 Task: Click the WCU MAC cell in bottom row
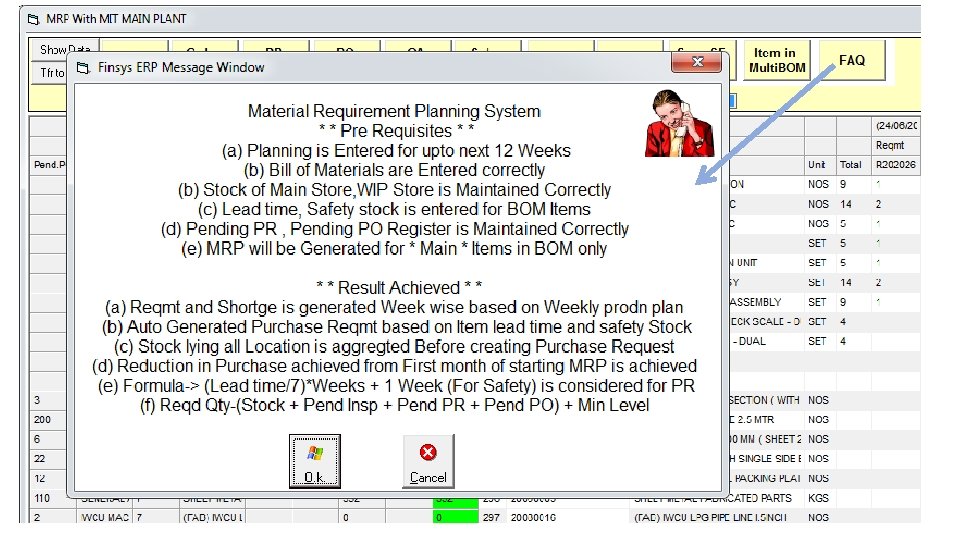coord(105,517)
